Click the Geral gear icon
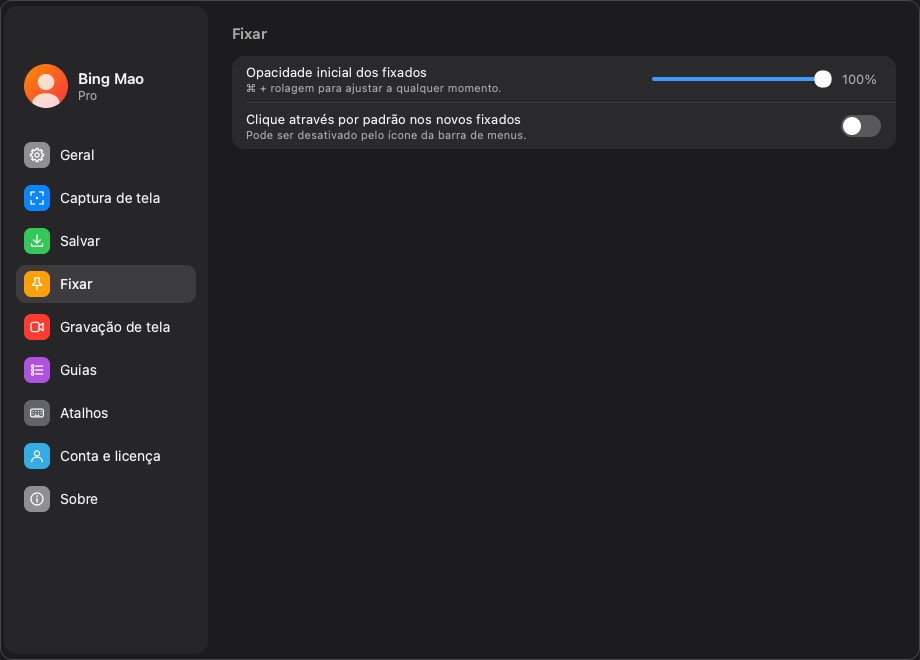Viewport: 920px width, 660px height. pos(37,155)
